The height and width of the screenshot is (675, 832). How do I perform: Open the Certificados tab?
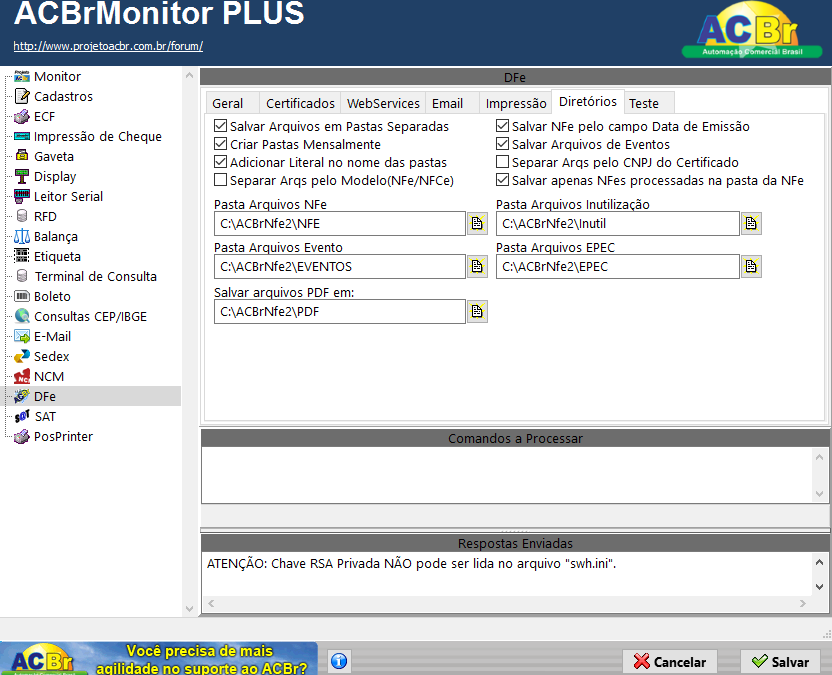tap(300, 103)
